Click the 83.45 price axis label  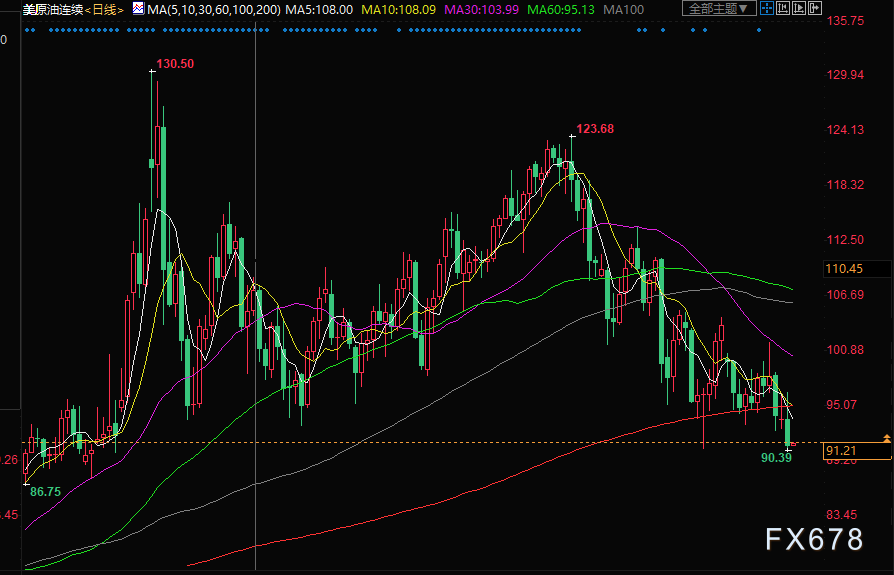point(842,515)
